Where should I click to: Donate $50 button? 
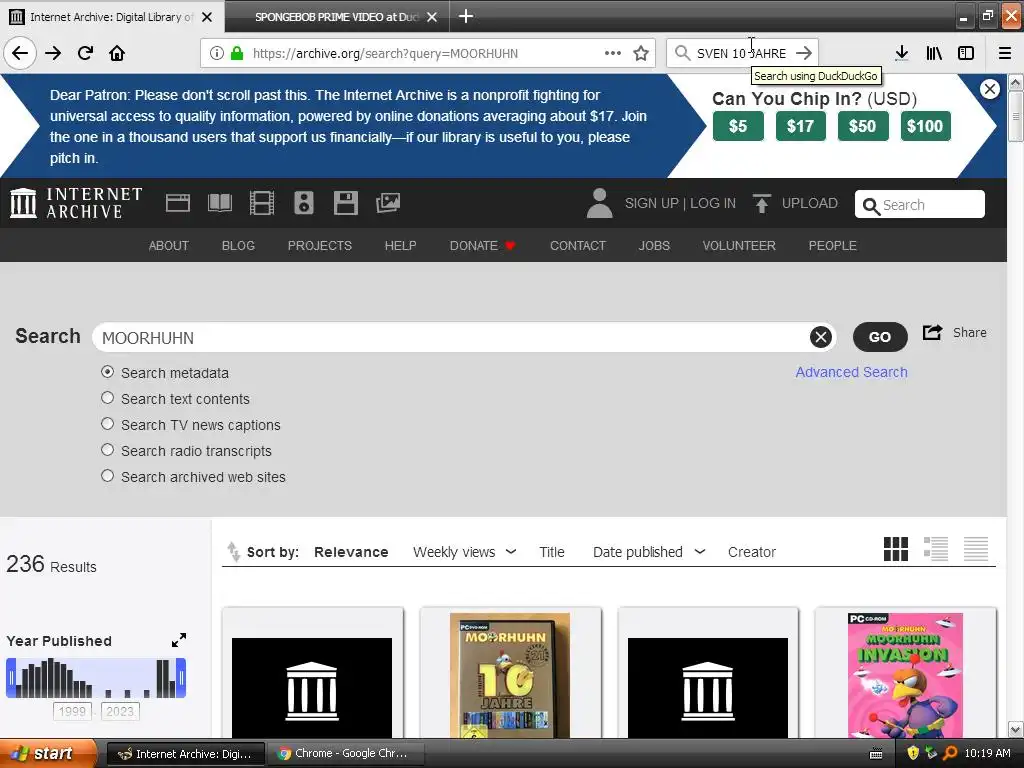pos(862,126)
